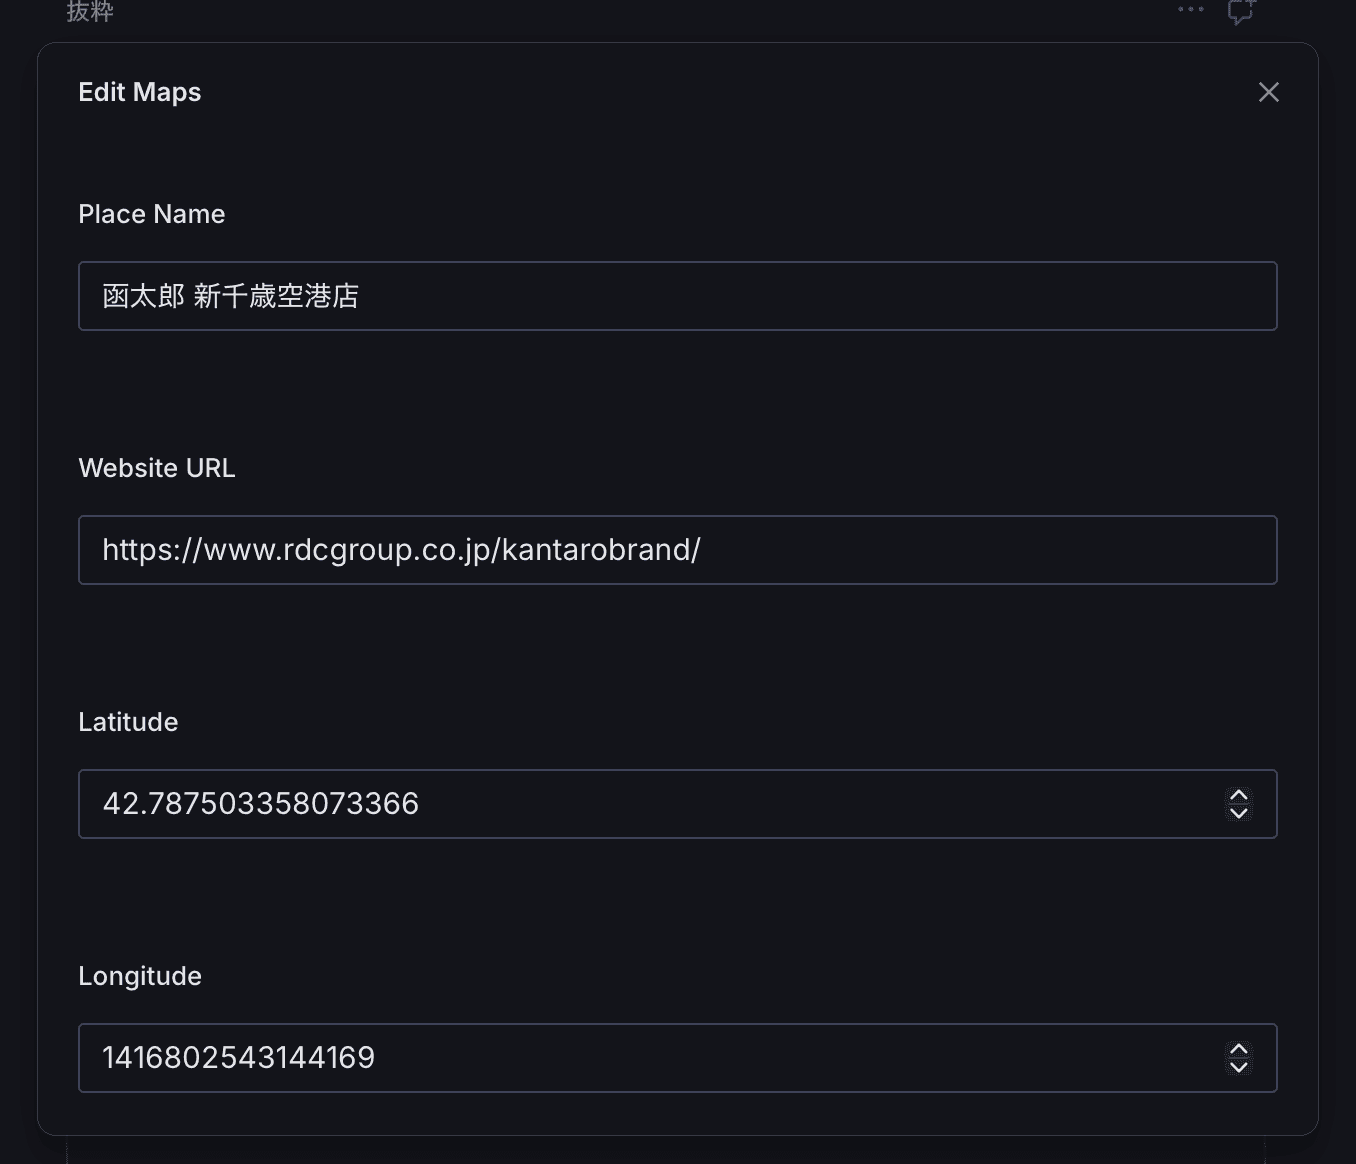Click the rdcgroup.co.jp URL text
The height and width of the screenshot is (1164, 1356).
pyautogui.click(x=401, y=550)
